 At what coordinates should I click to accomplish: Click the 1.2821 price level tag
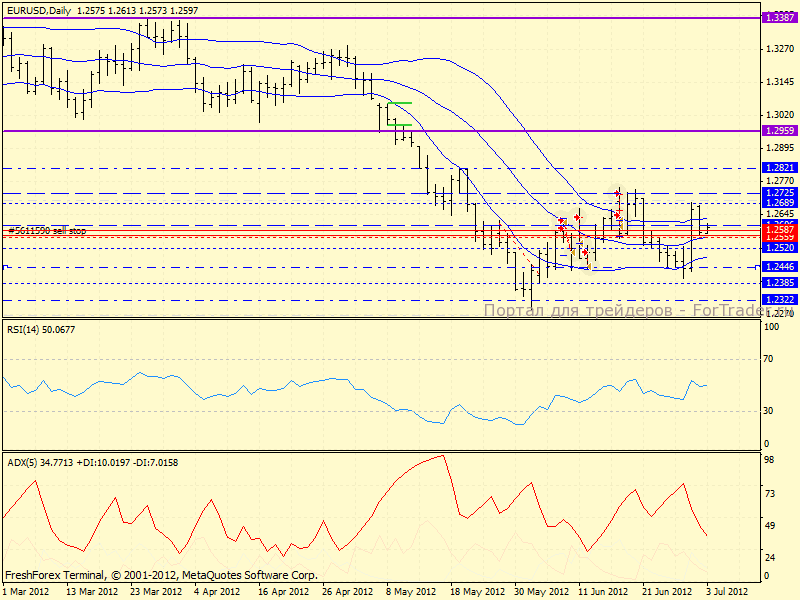777,167
